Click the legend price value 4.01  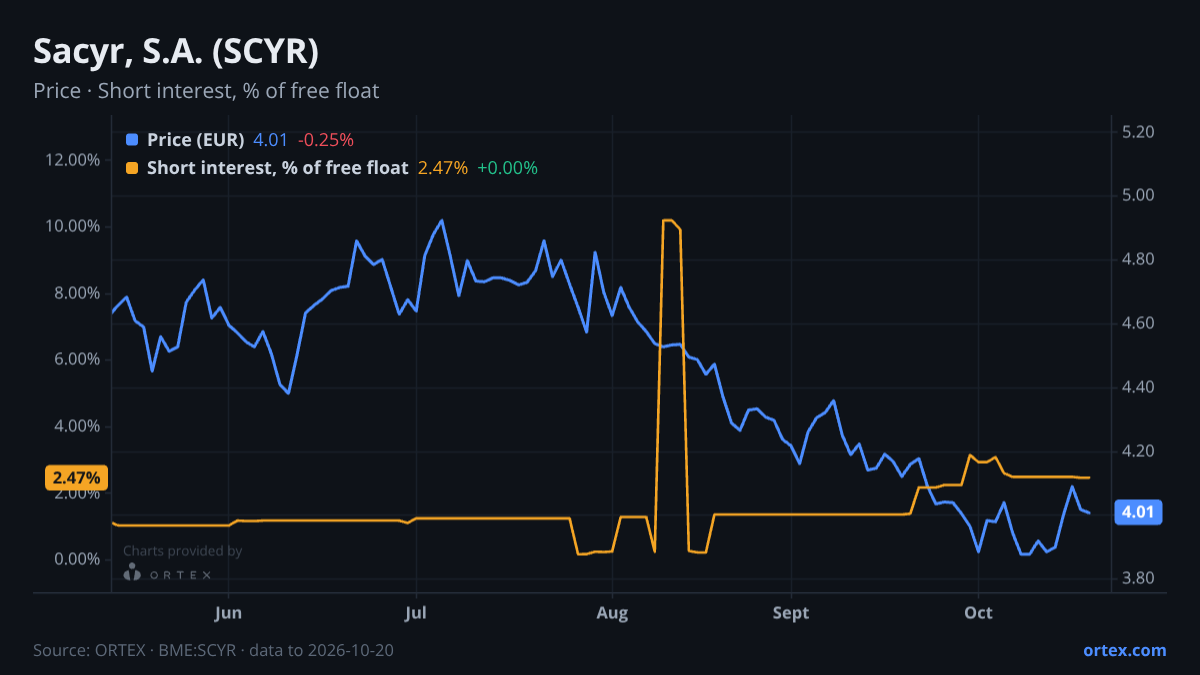pos(270,140)
